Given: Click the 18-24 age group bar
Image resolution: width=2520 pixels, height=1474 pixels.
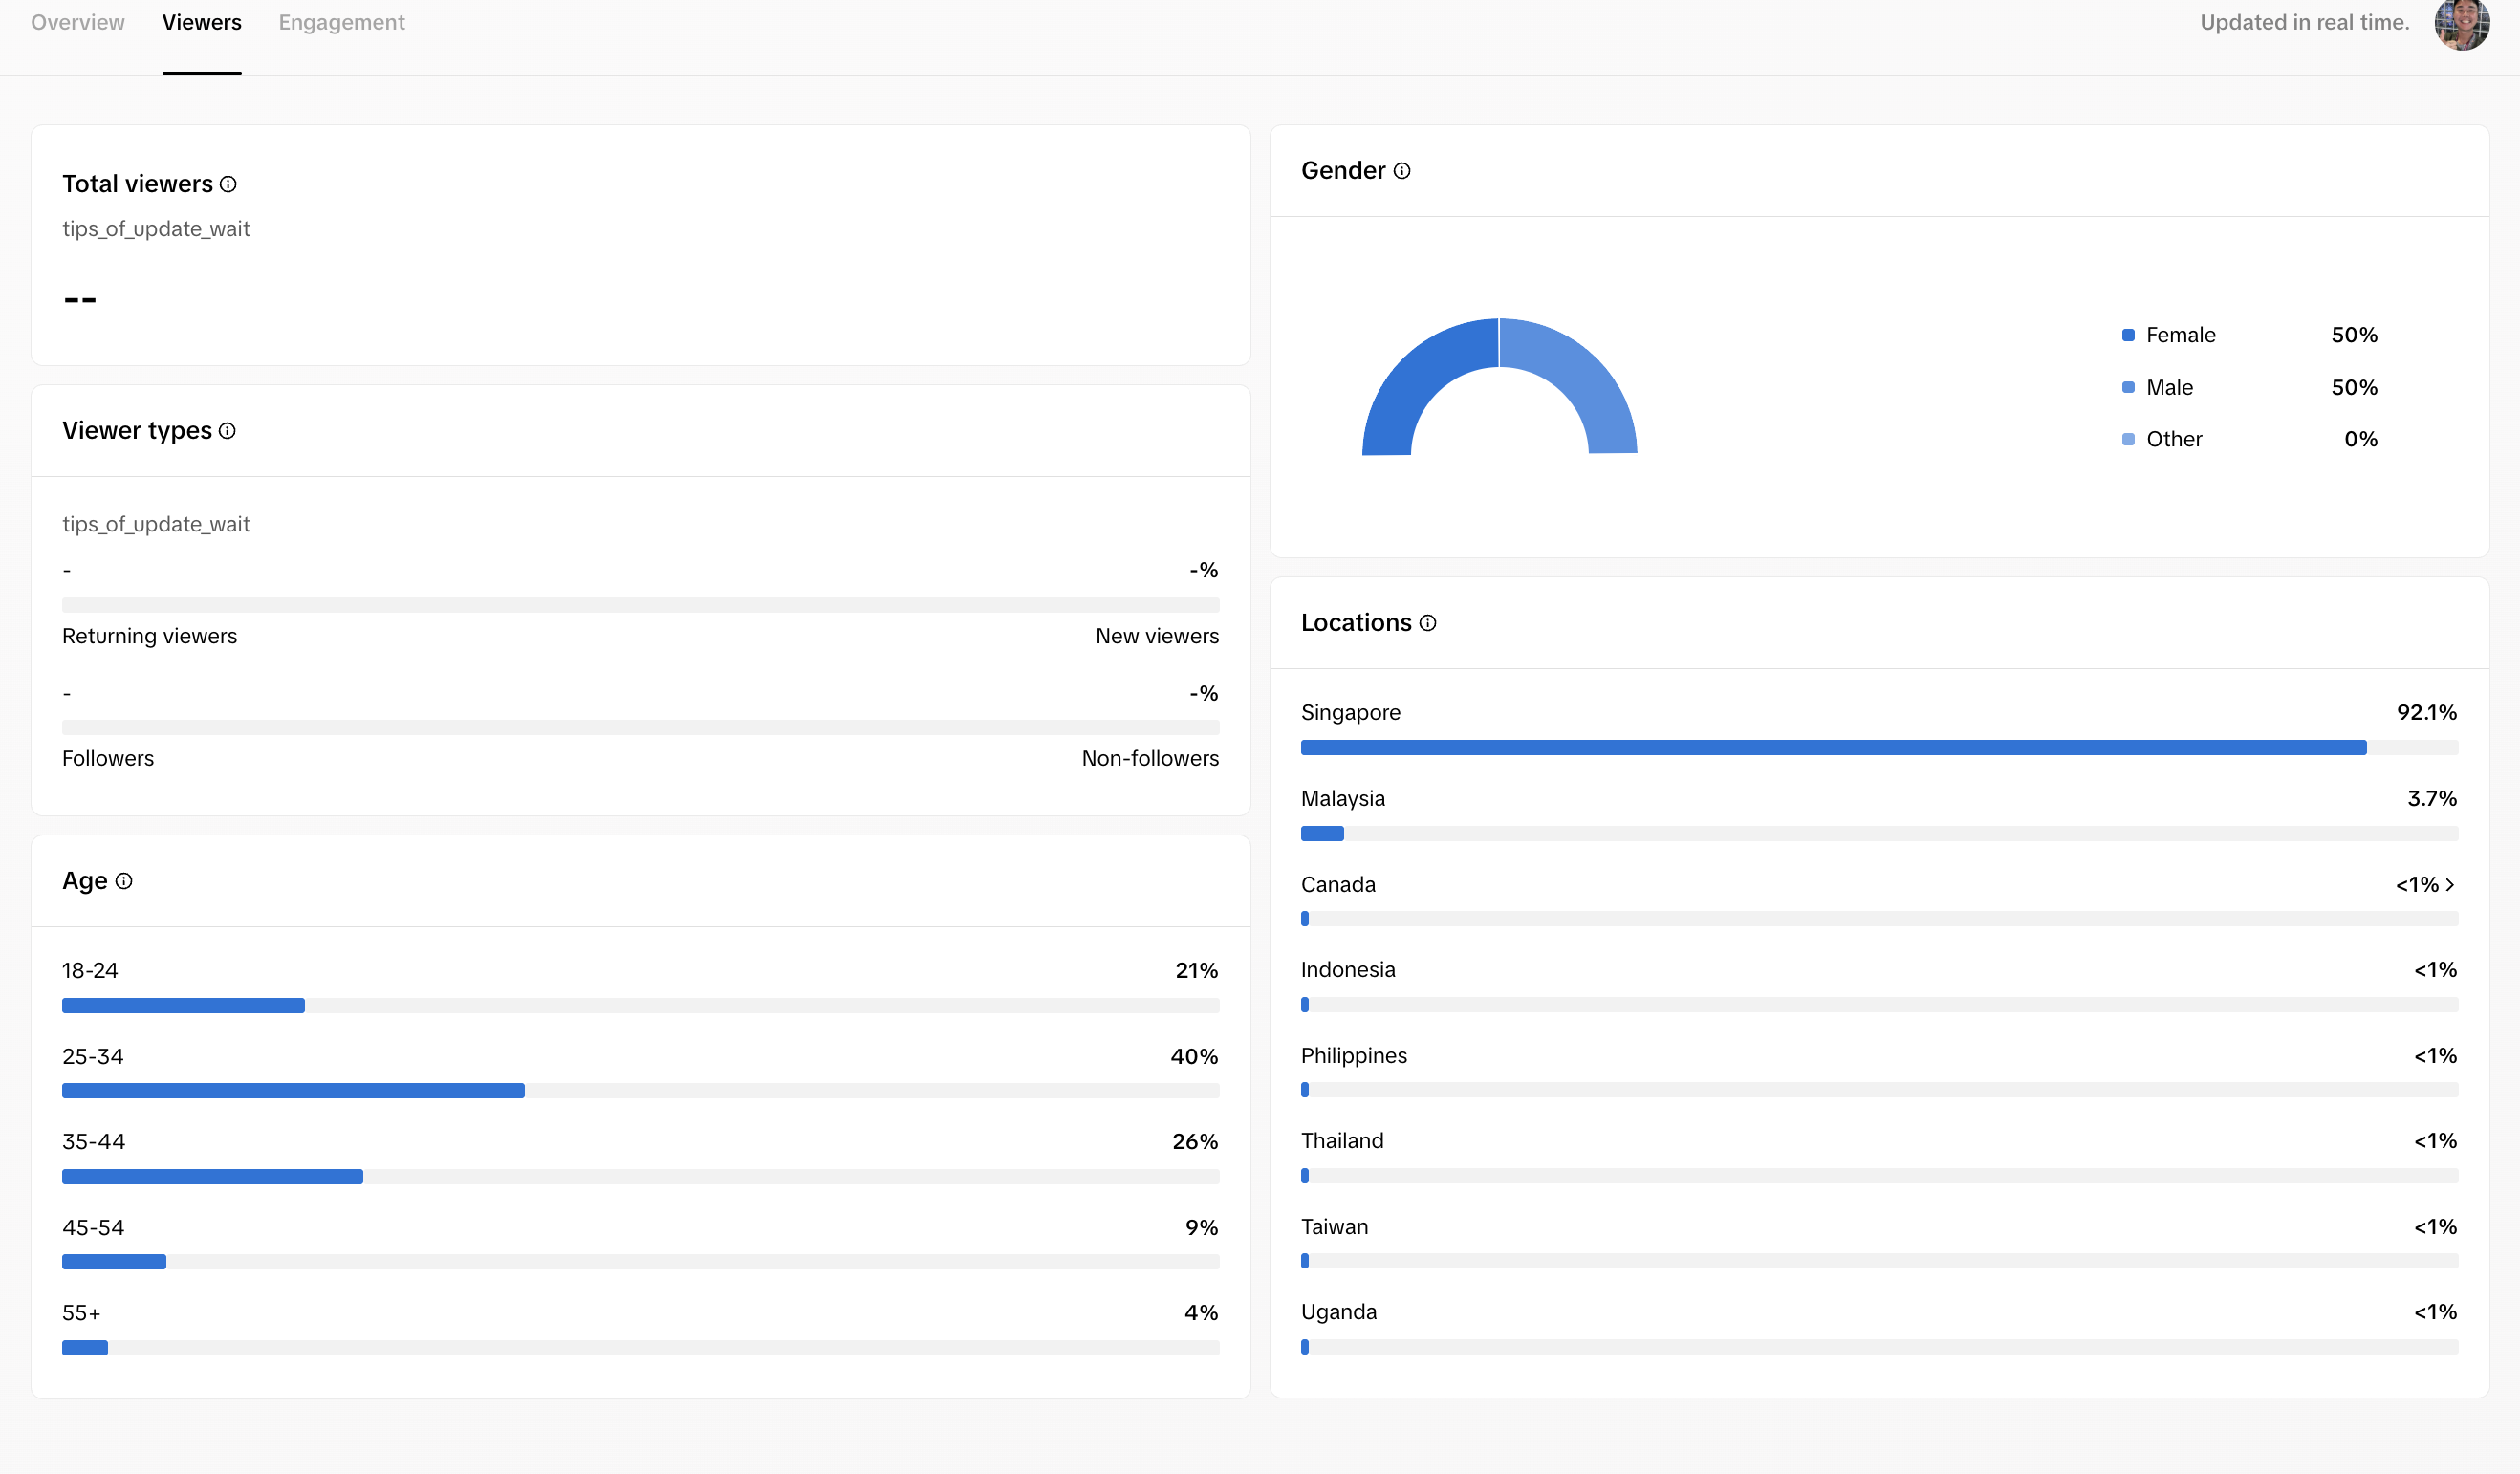Looking at the screenshot, I should pyautogui.click(x=640, y=1006).
